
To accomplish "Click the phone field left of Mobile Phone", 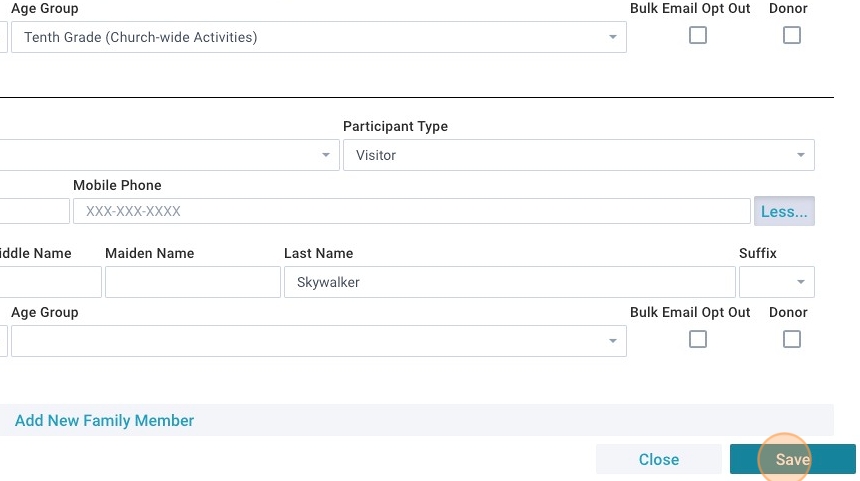I will 34,212.
